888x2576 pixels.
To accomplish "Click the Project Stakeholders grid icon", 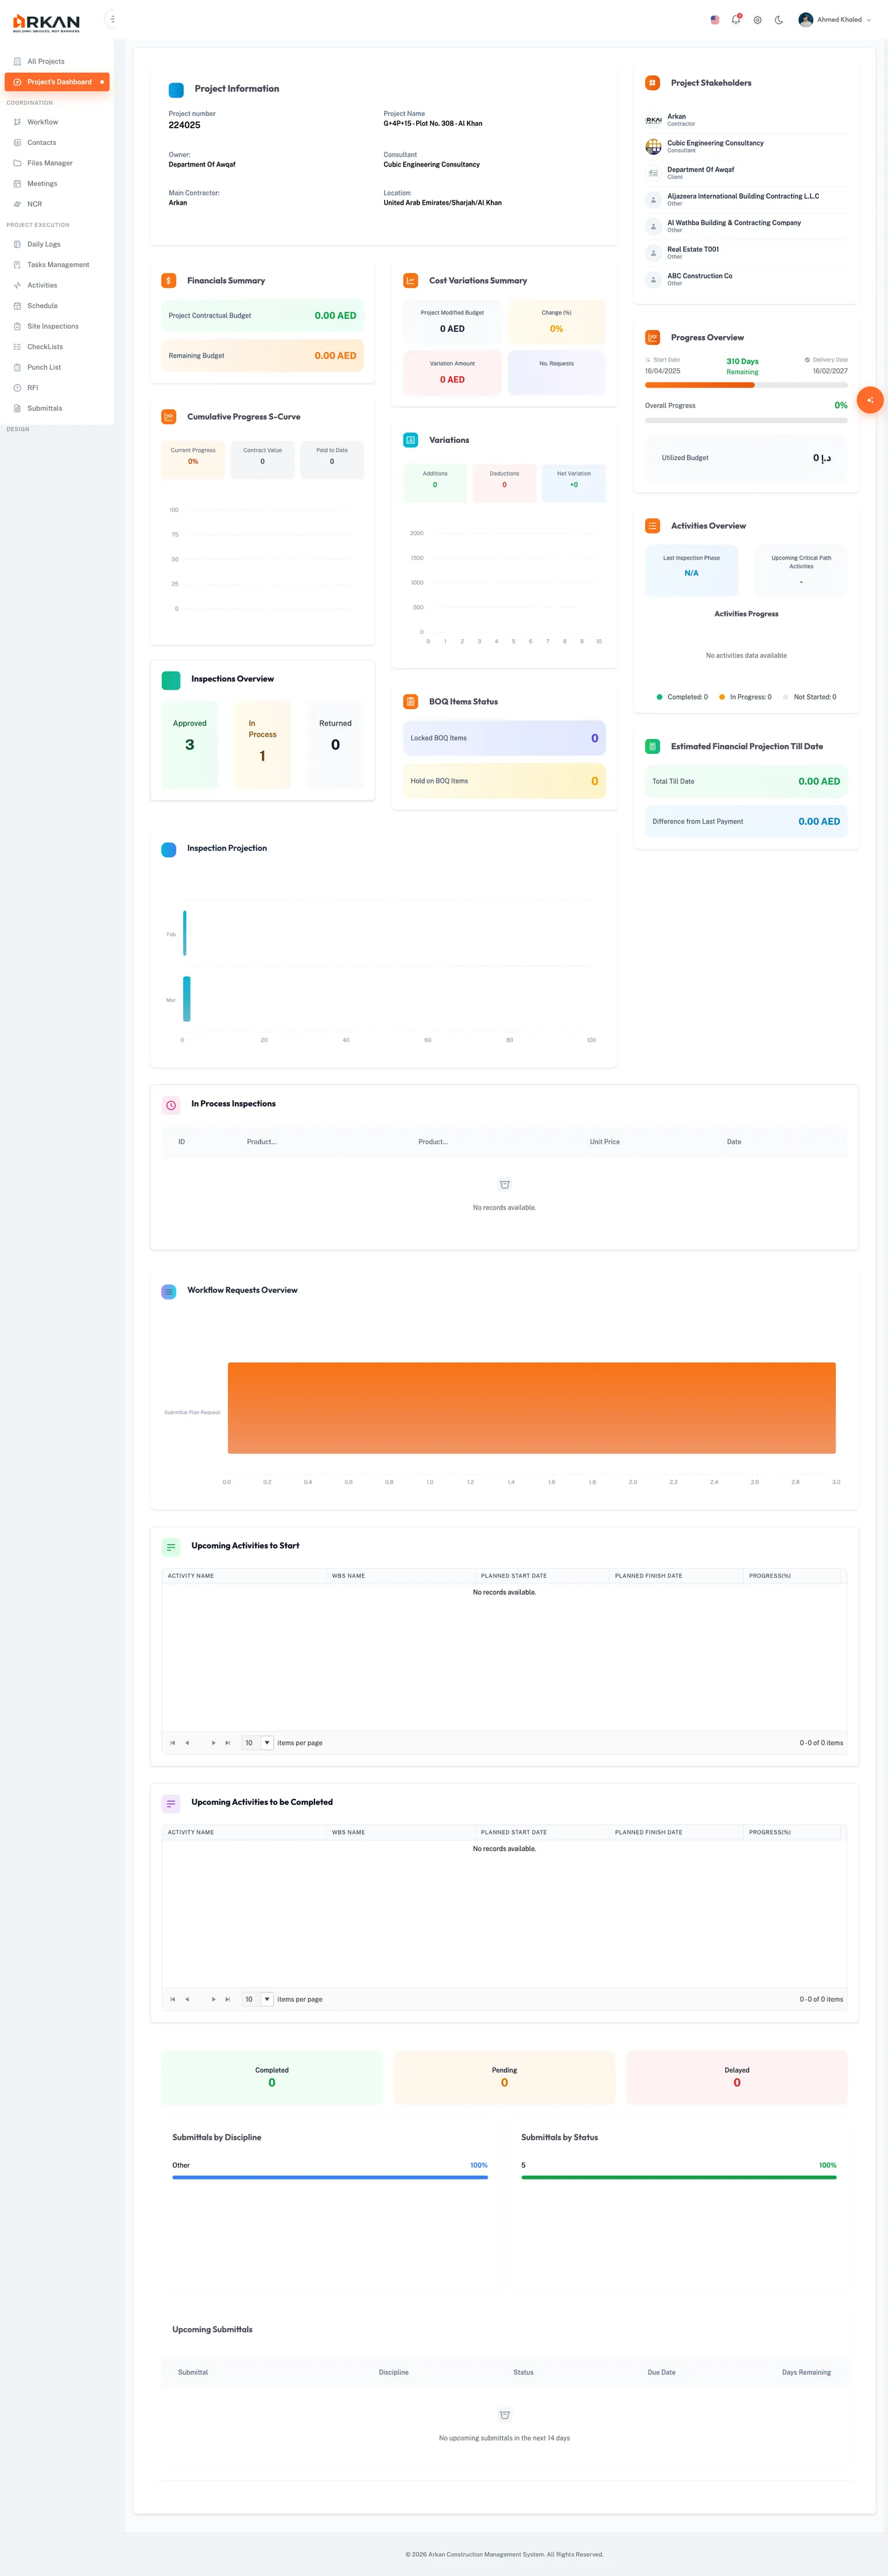I will [x=652, y=83].
